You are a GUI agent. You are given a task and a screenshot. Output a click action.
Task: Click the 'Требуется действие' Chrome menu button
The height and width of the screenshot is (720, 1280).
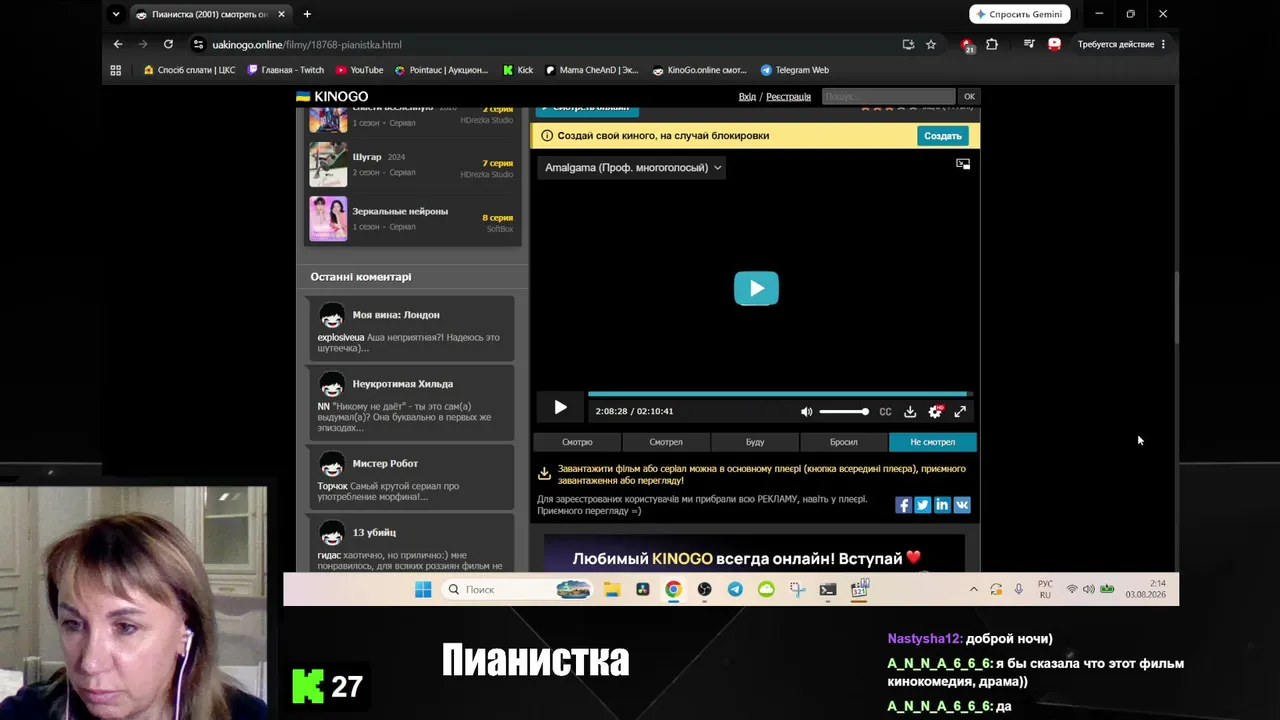click(1122, 44)
